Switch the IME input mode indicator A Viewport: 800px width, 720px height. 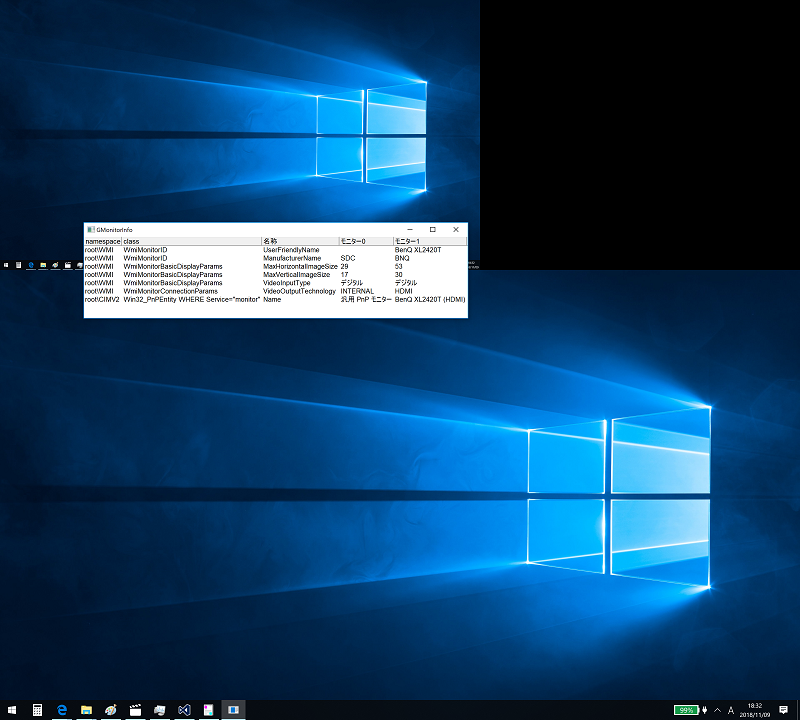point(731,710)
